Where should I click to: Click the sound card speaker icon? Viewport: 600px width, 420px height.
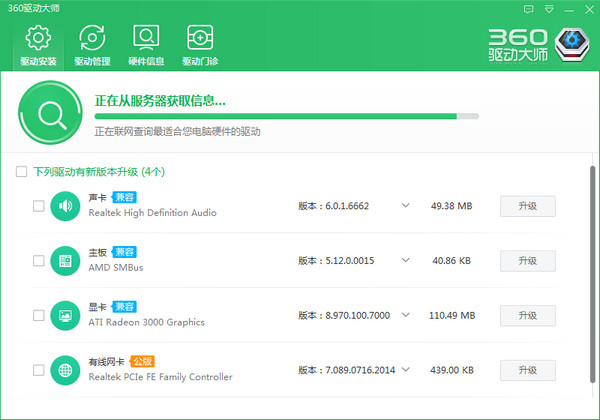click(65, 207)
